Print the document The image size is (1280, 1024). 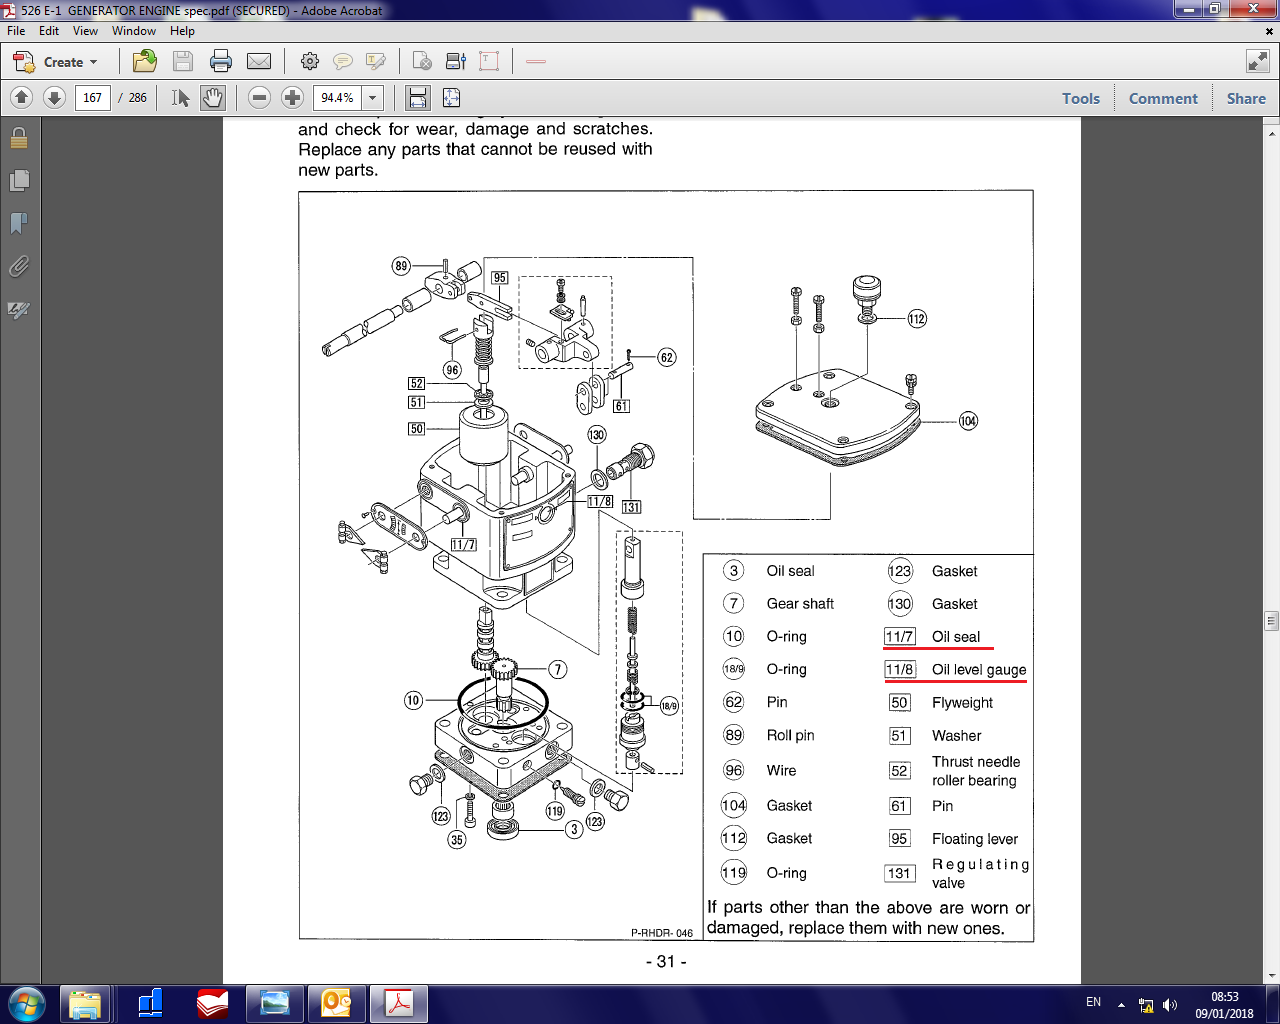point(221,61)
